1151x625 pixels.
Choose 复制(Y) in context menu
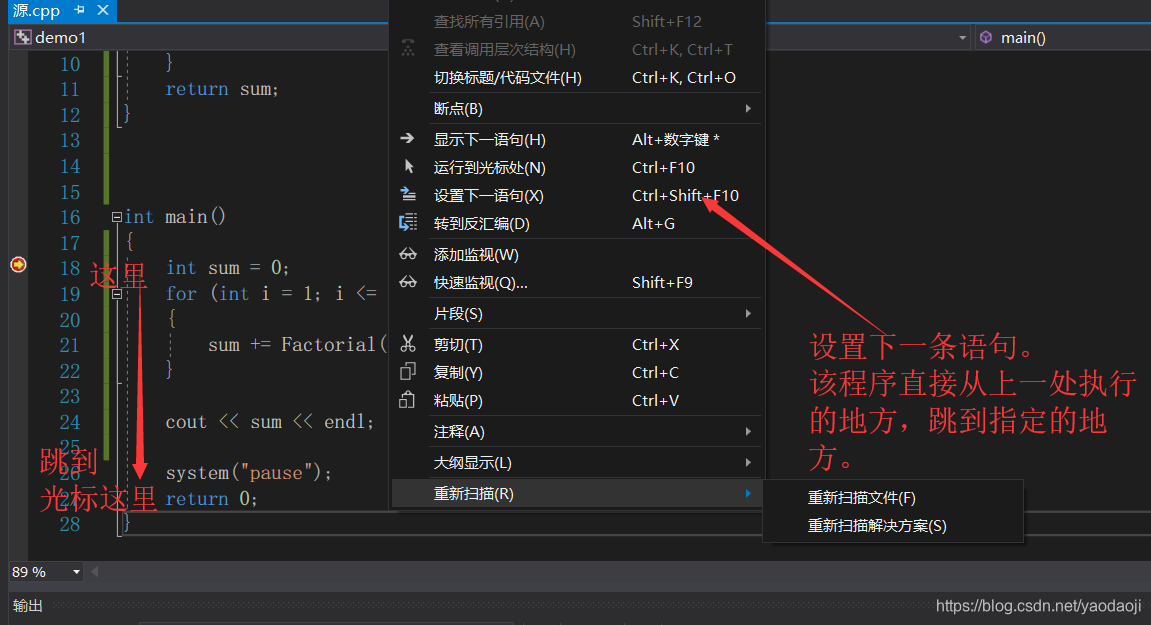577,372
